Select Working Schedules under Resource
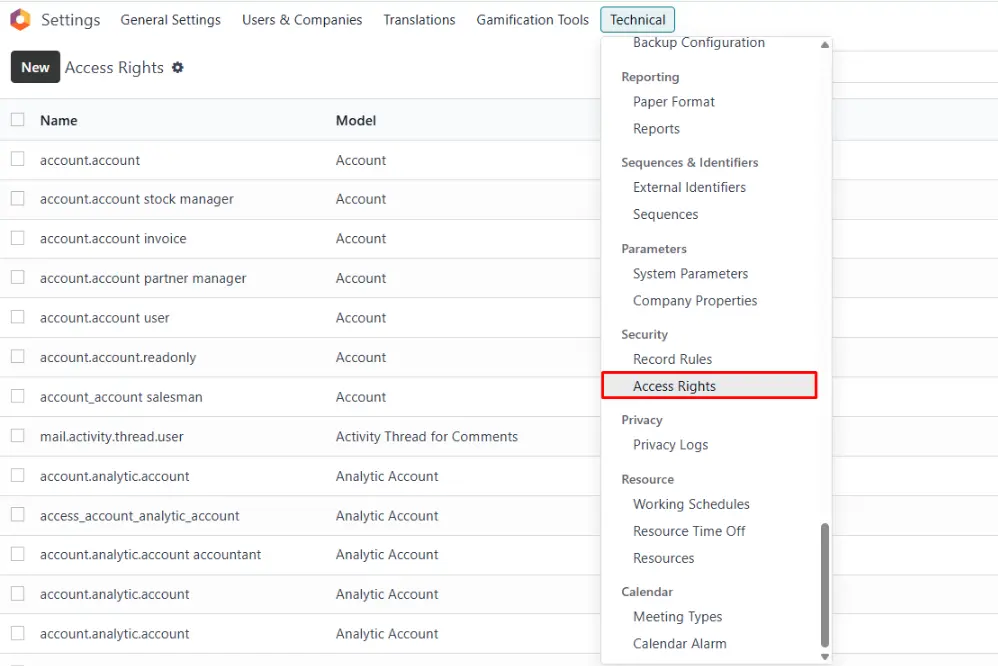 [691, 504]
